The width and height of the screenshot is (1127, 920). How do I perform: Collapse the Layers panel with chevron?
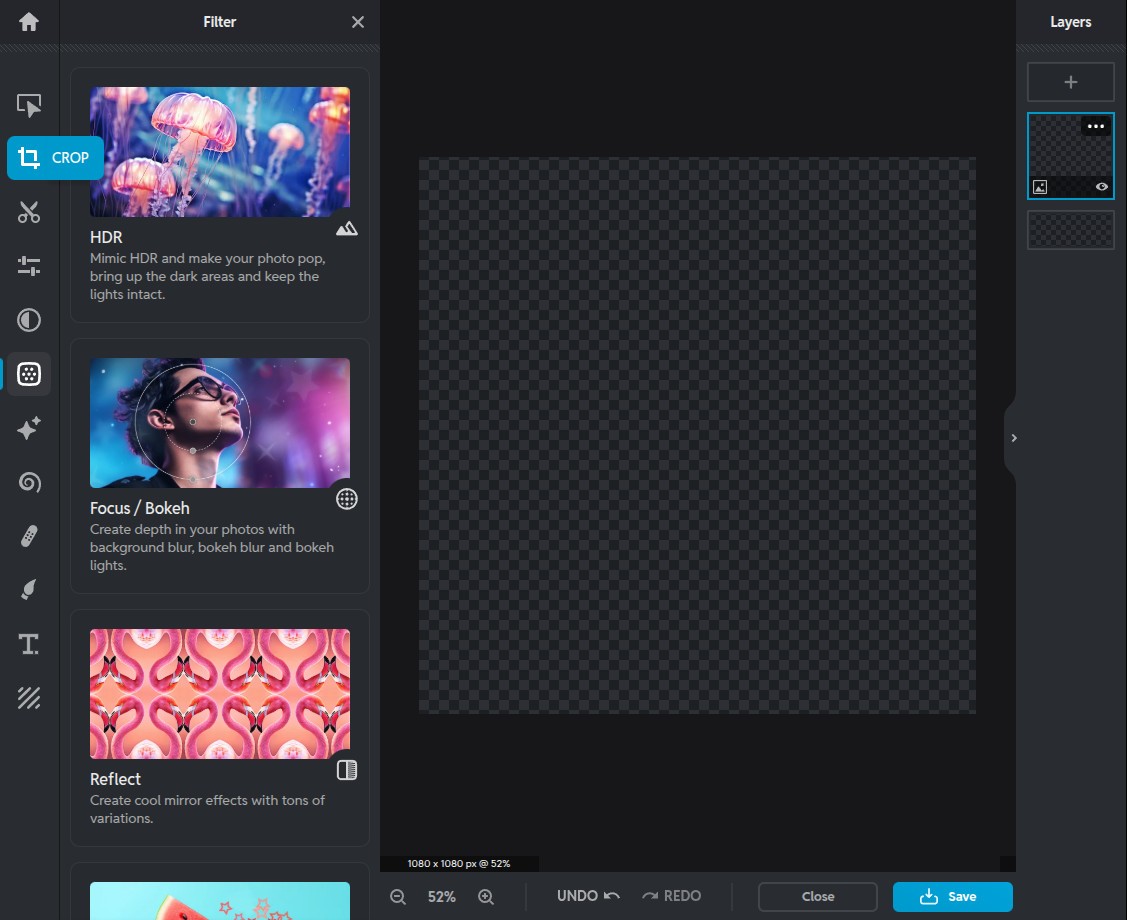pos(1013,438)
